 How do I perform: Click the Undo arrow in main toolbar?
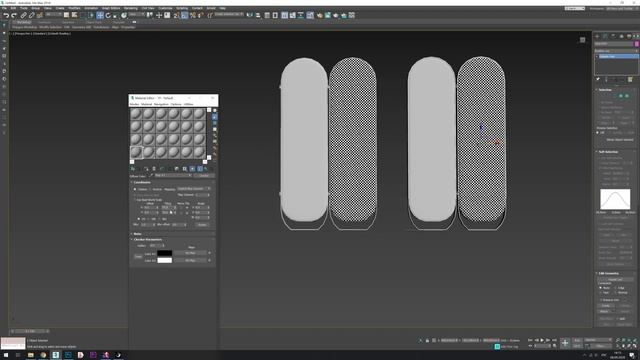[x=7, y=15]
